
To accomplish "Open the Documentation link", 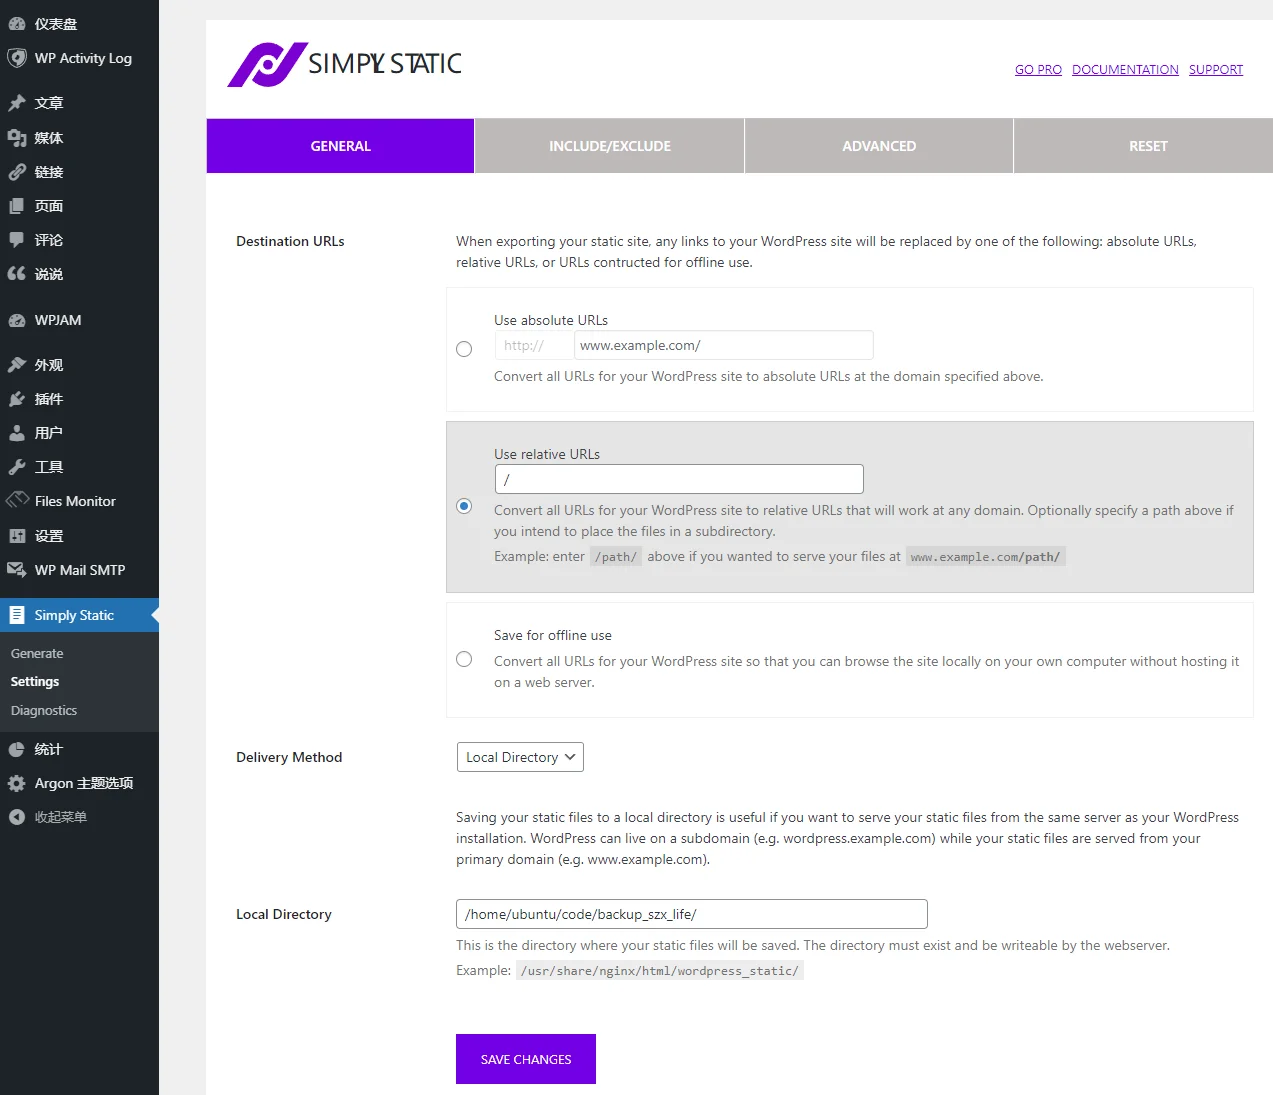I will pos(1125,70).
